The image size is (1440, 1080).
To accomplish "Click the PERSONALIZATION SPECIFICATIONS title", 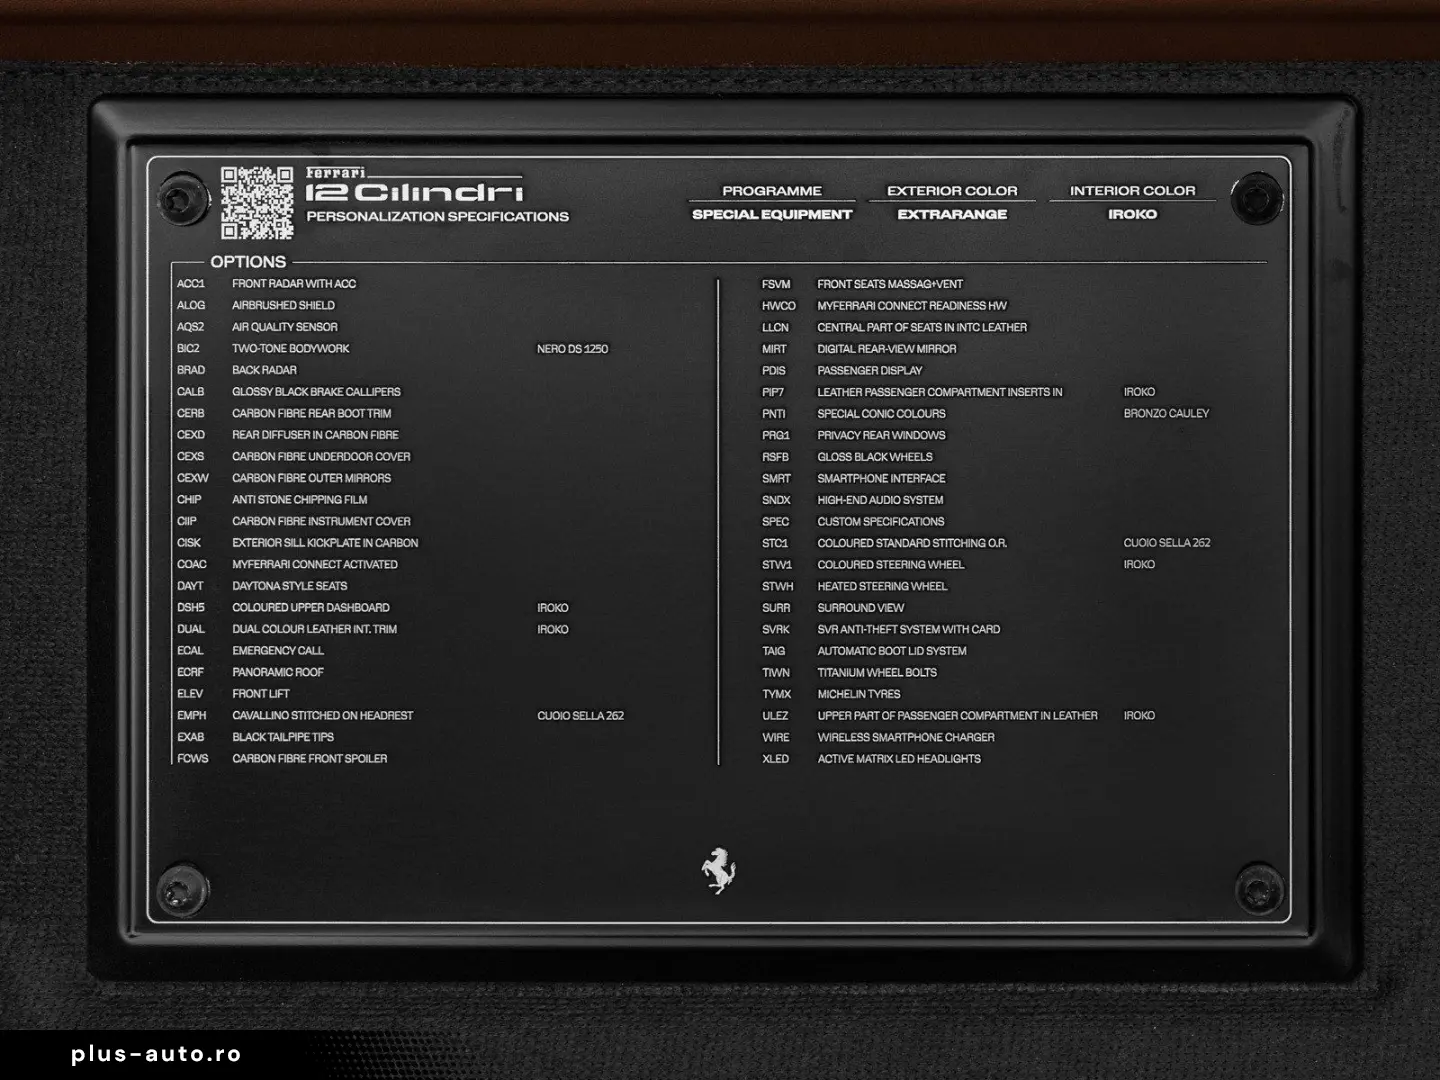I will (x=437, y=216).
